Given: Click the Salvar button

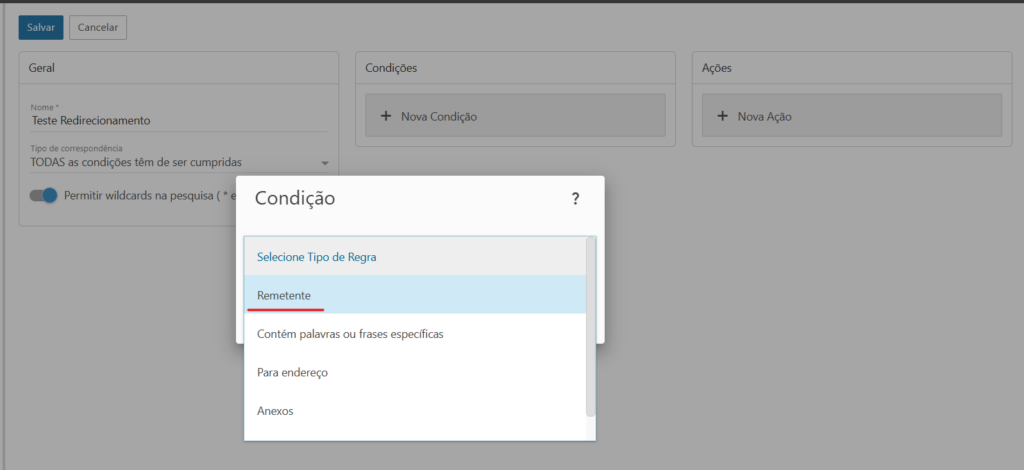Looking at the screenshot, I should tap(40, 27).
